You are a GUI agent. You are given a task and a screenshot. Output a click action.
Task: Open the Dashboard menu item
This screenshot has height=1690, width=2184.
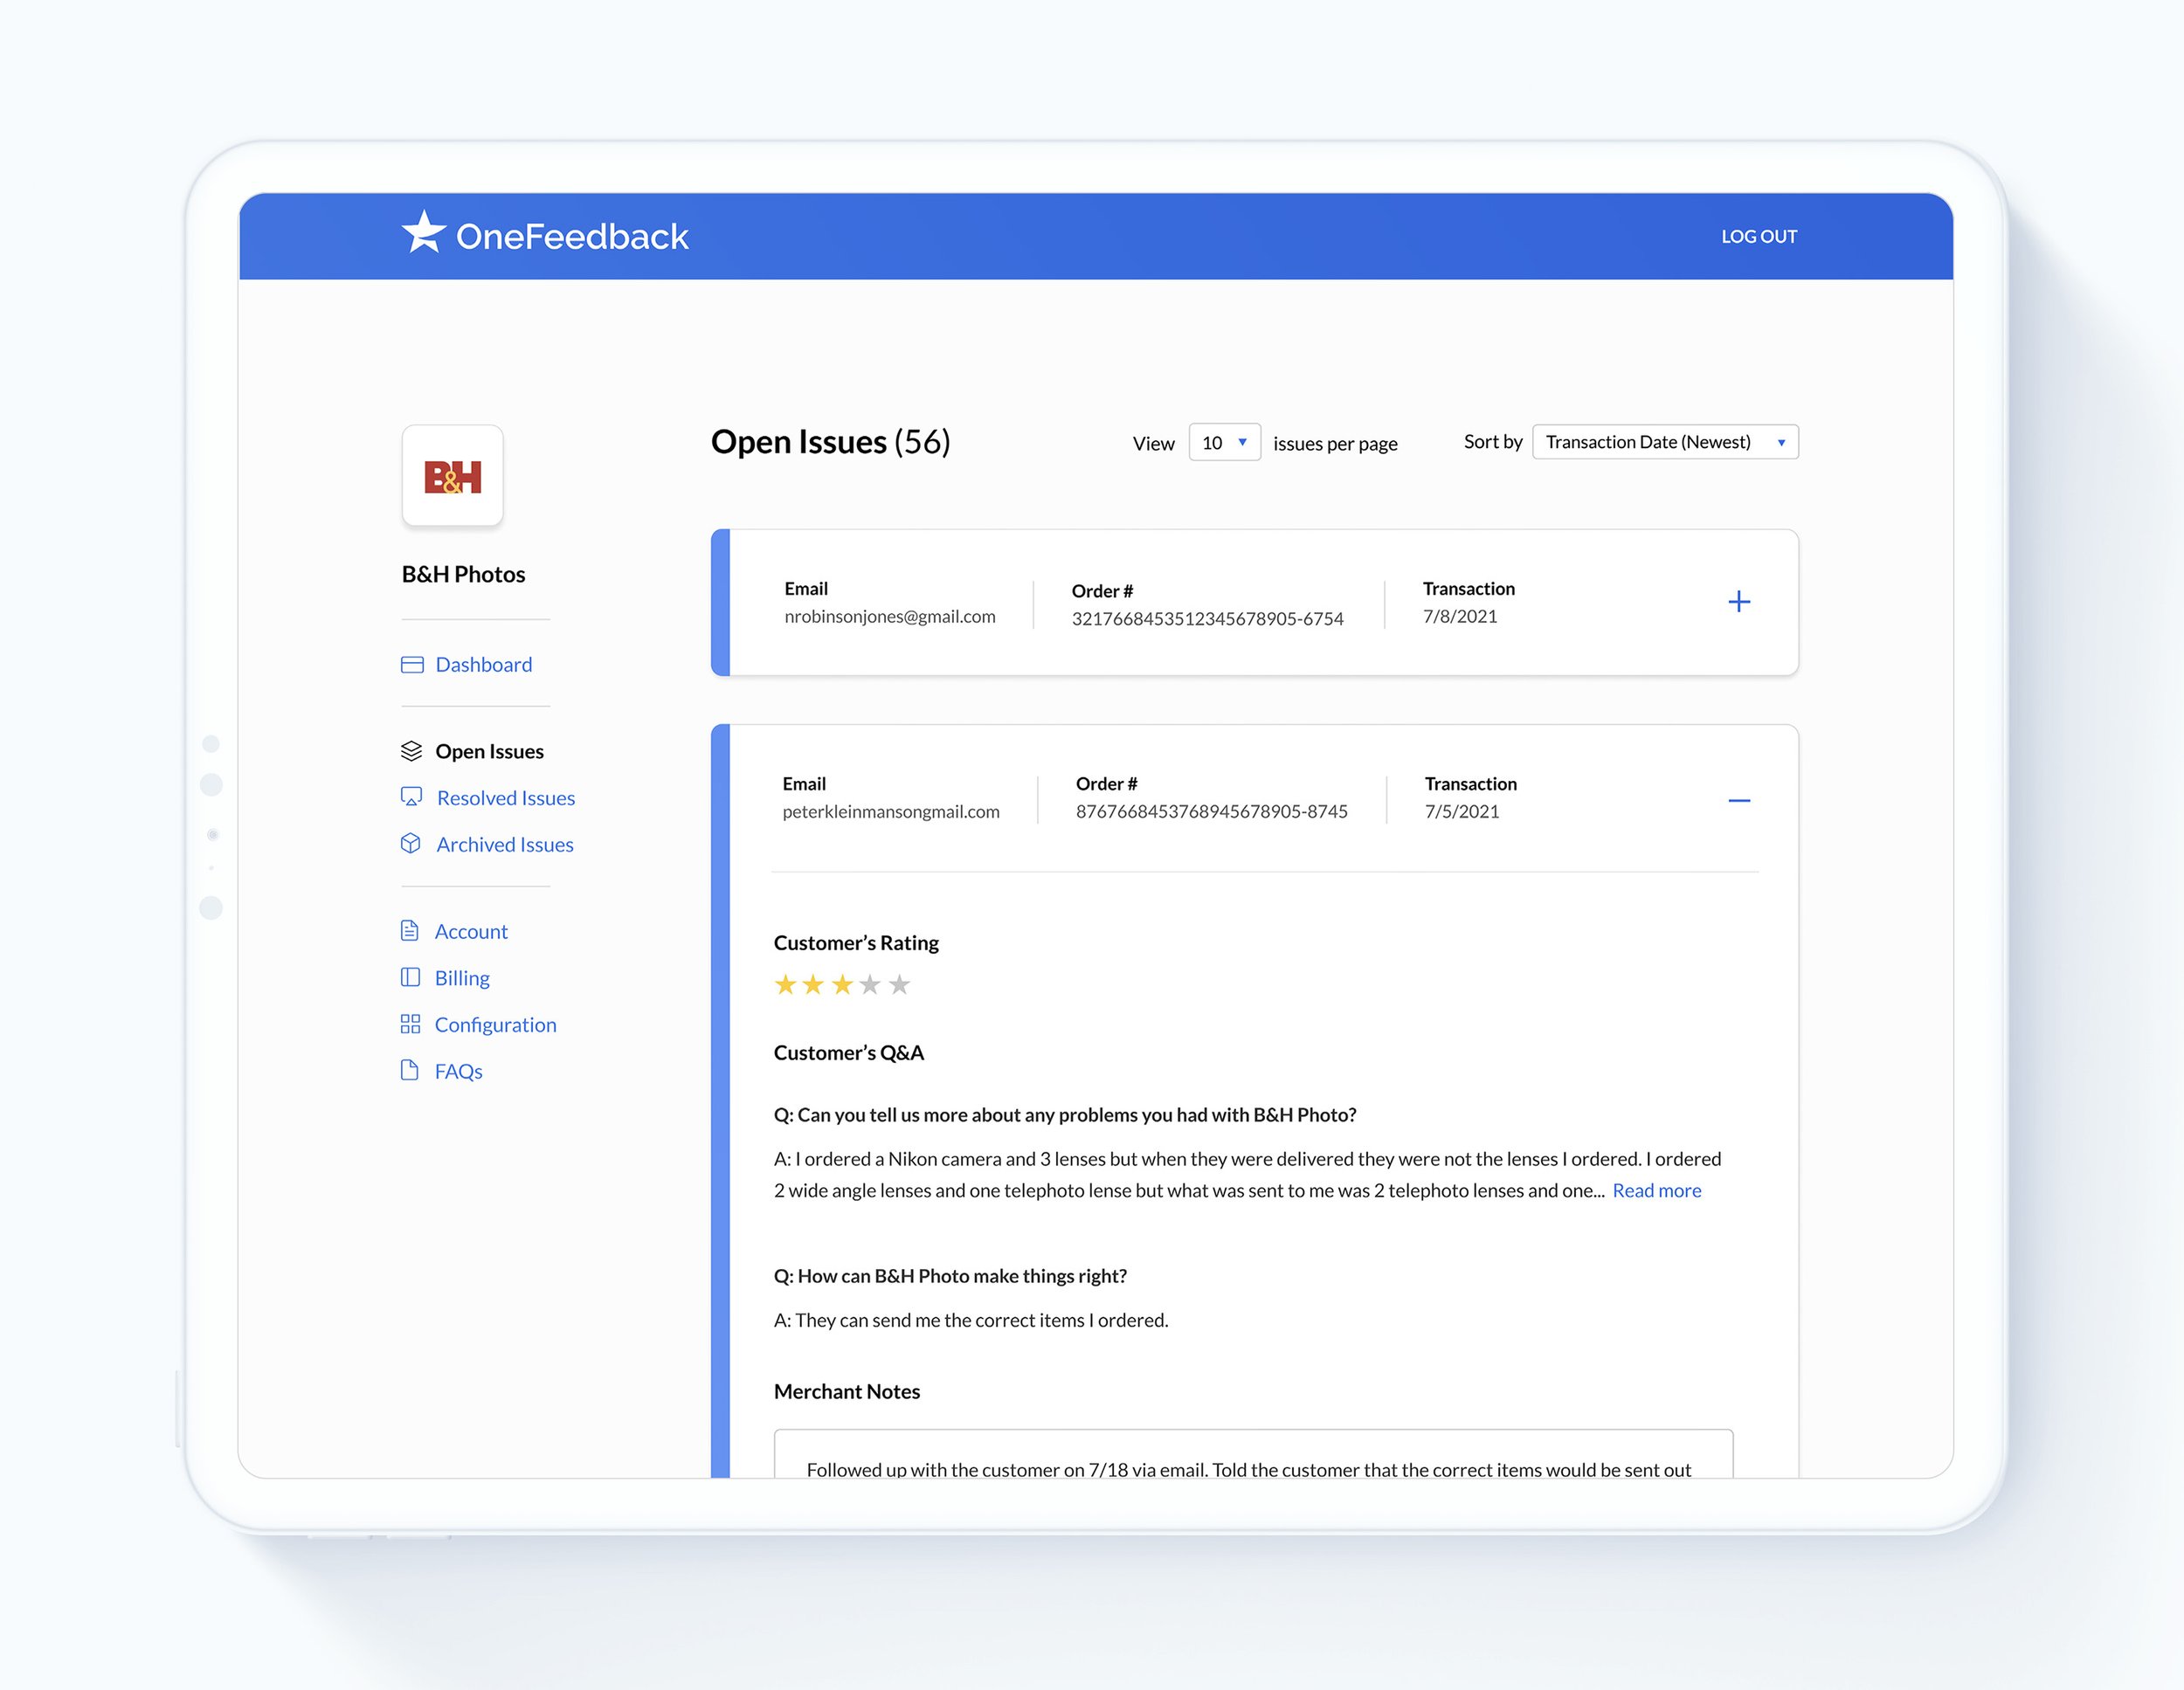[484, 665]
